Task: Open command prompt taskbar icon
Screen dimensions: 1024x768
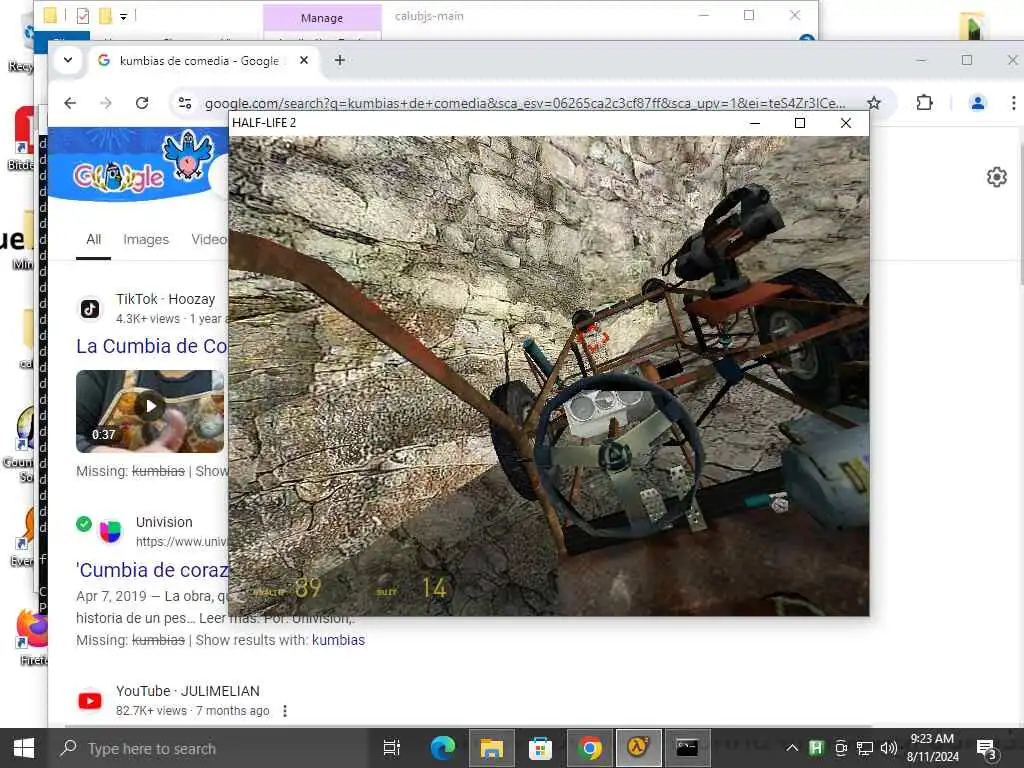Action: (687, 748)
